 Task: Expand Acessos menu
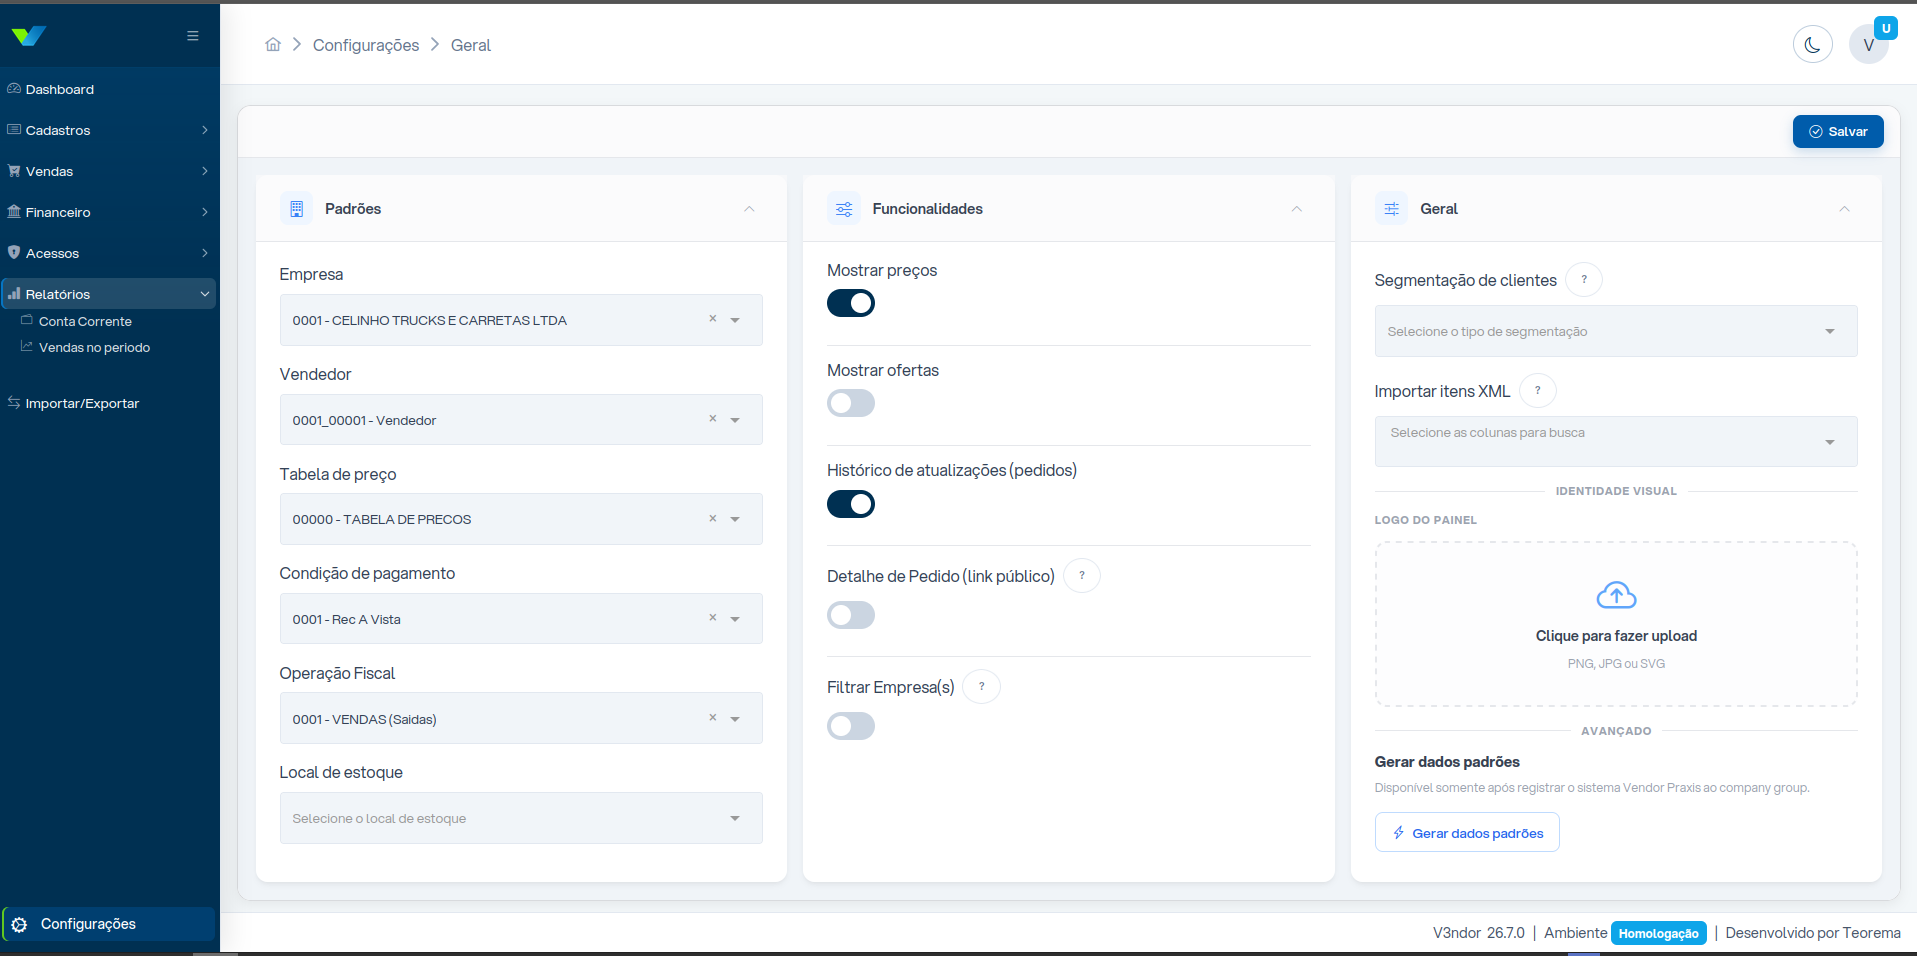point(109,253)
